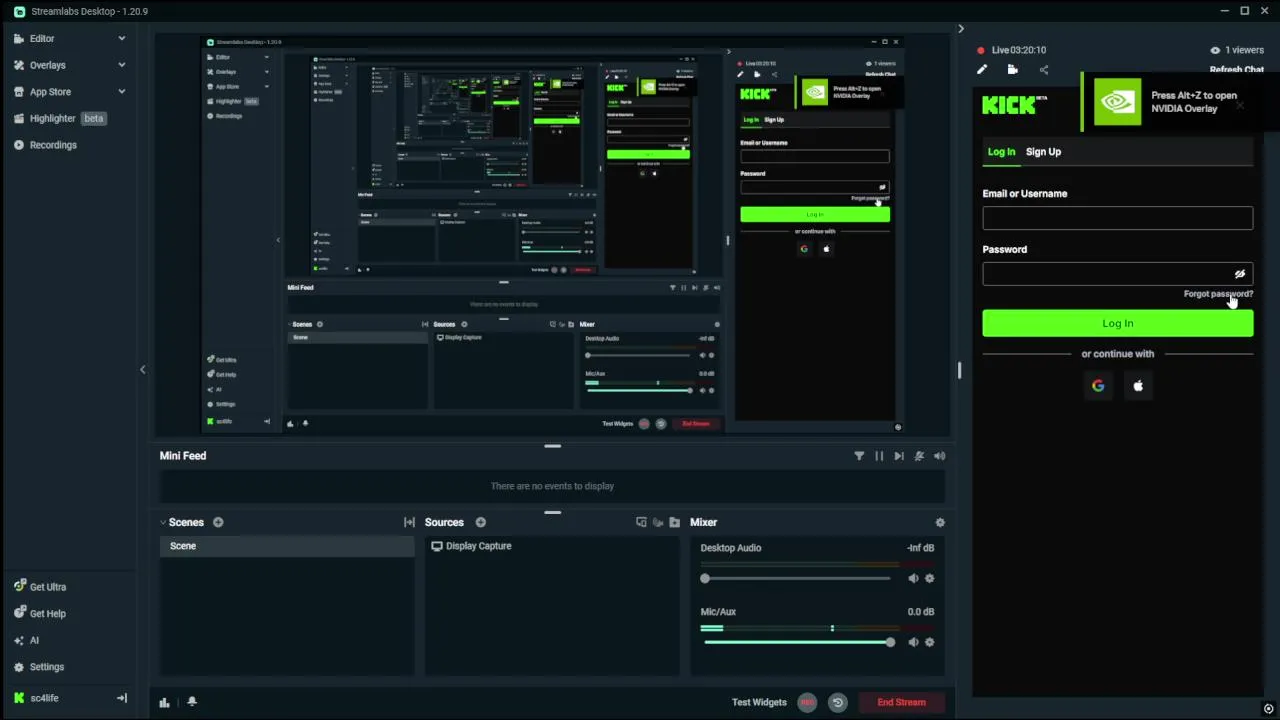Toggle the replay buffer button
This screenshot has height=720, width=1280.
click(x=838, y=702)
